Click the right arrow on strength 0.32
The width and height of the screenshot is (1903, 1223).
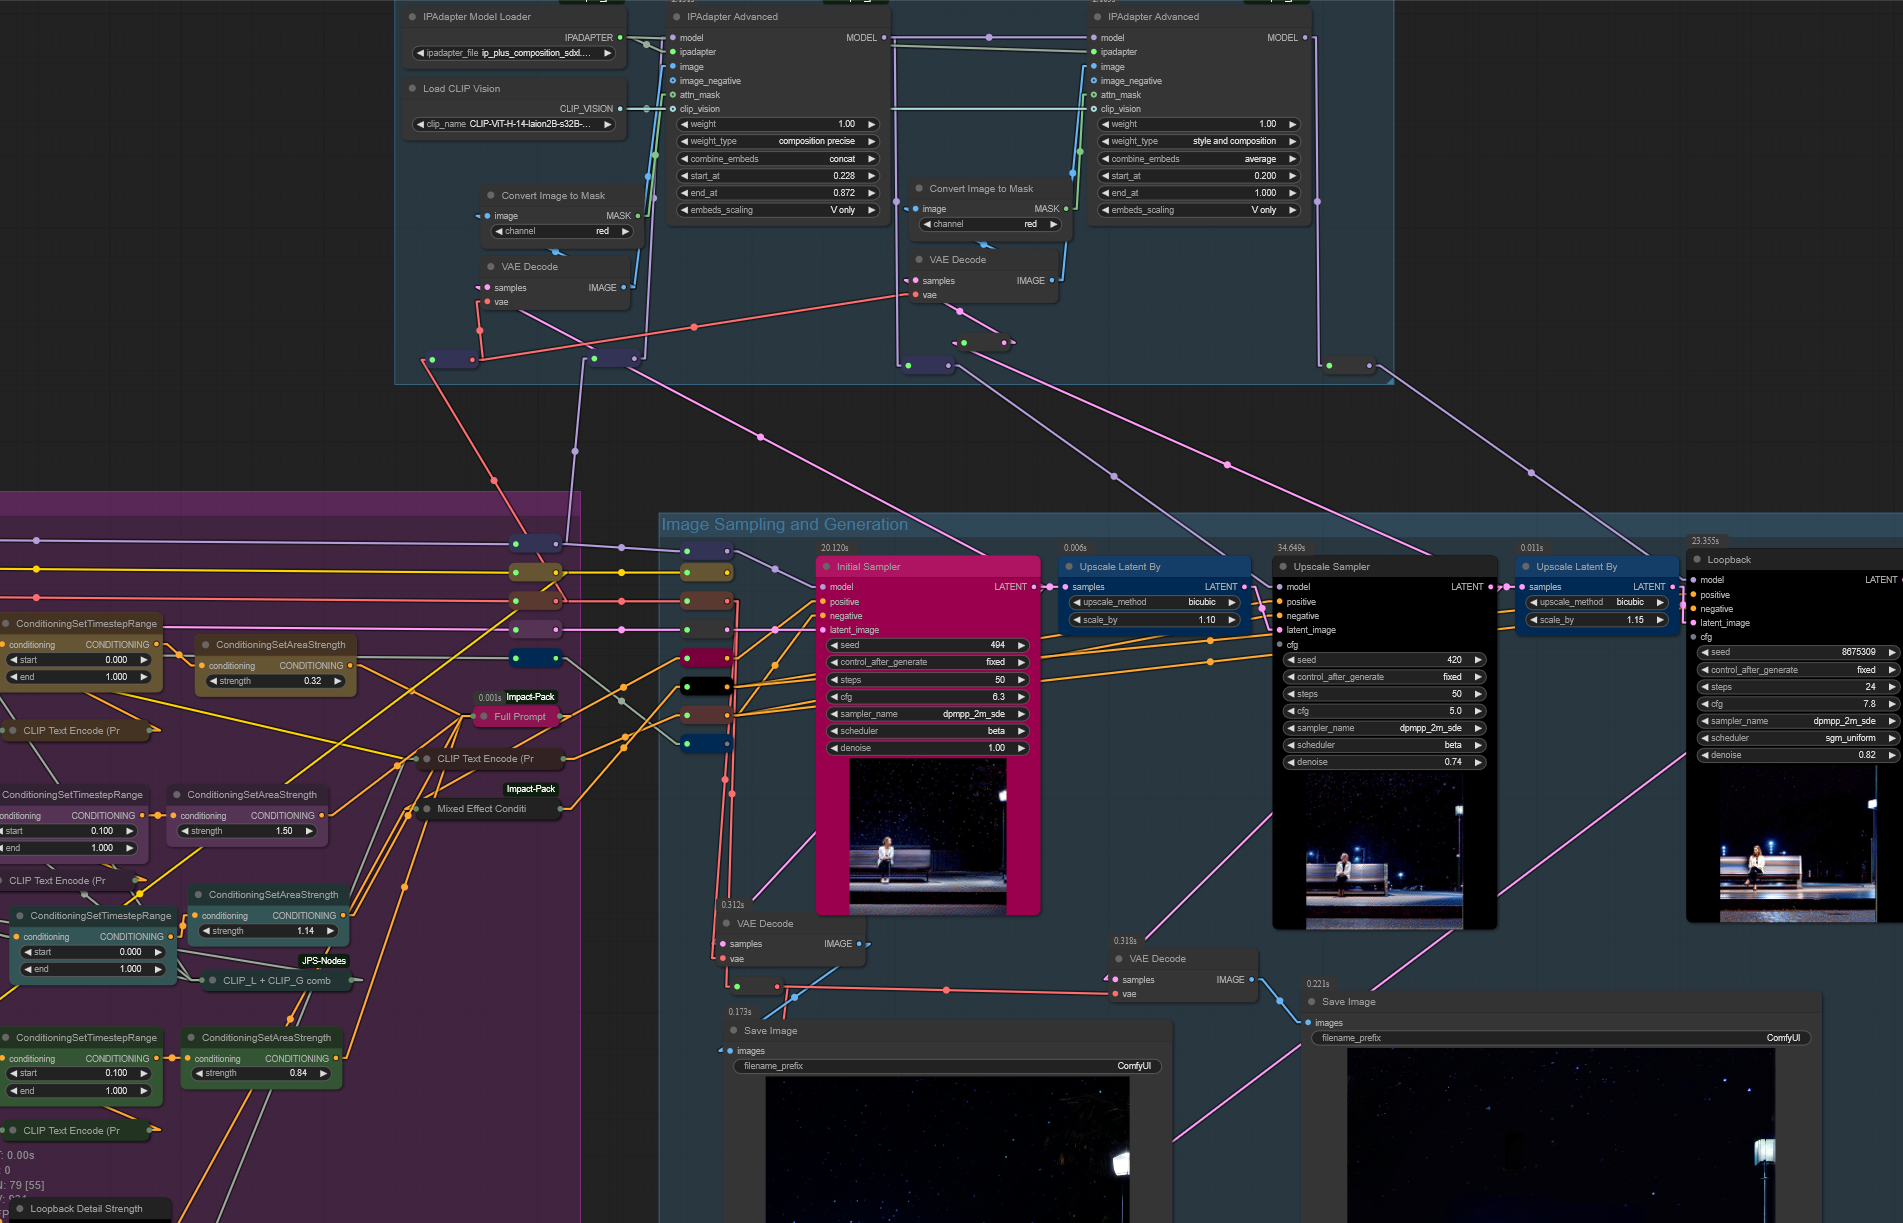[338, 681]
